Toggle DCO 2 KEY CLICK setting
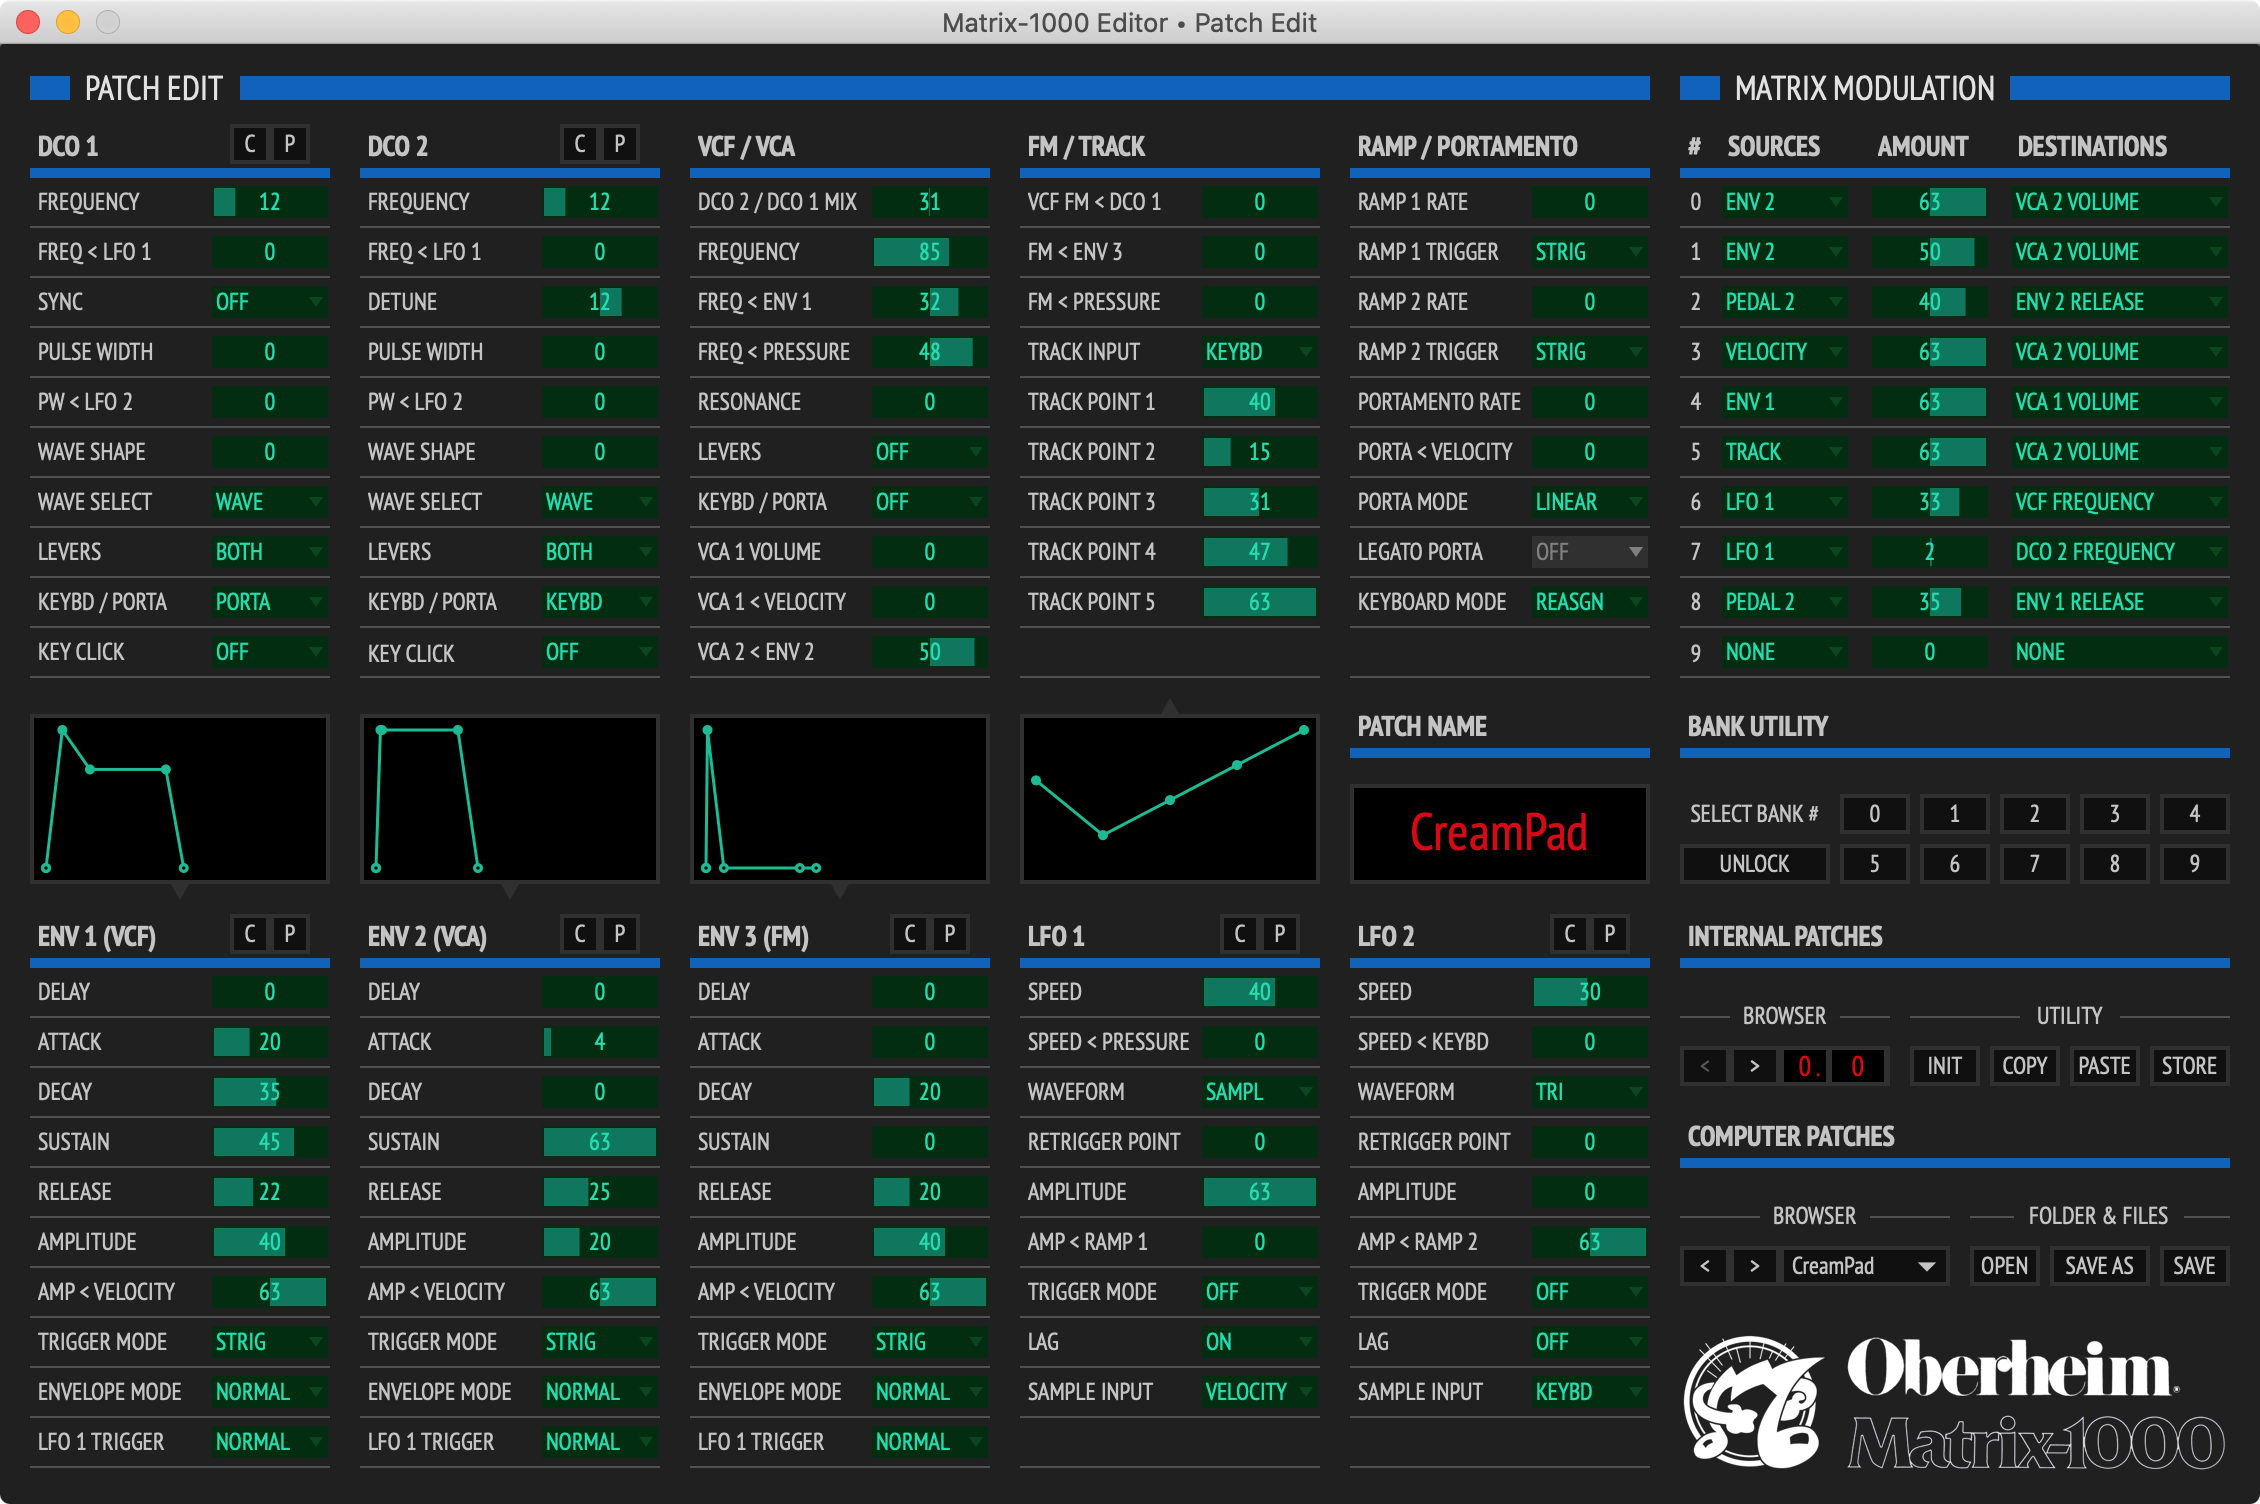 [599, 652]
